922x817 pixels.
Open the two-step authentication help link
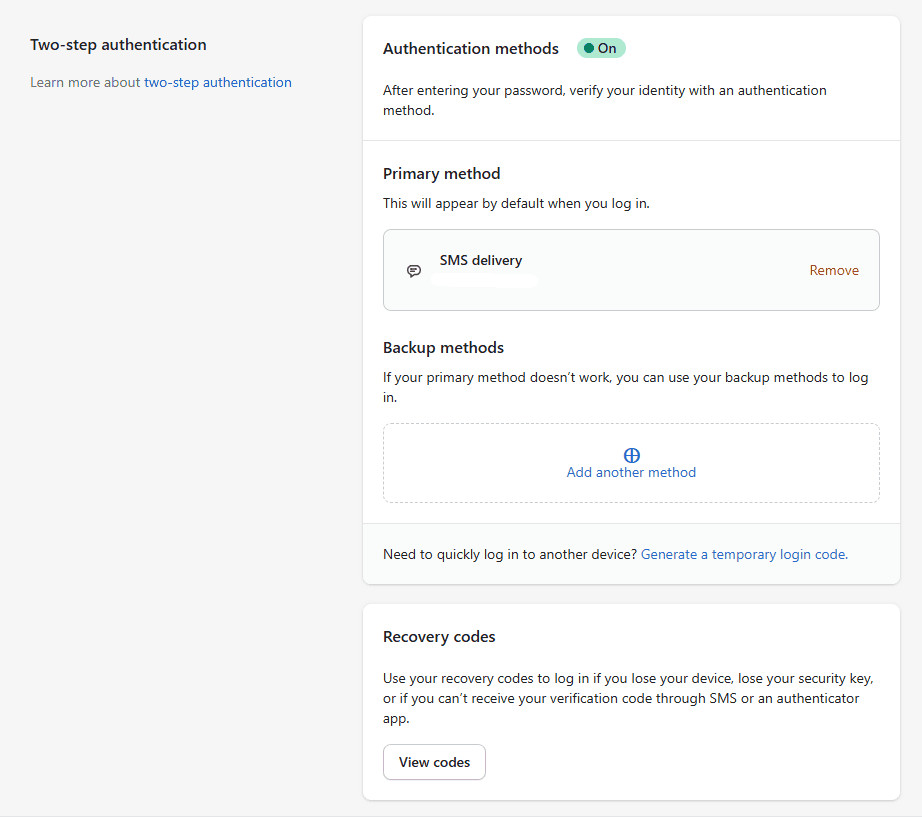pos(218,82)
